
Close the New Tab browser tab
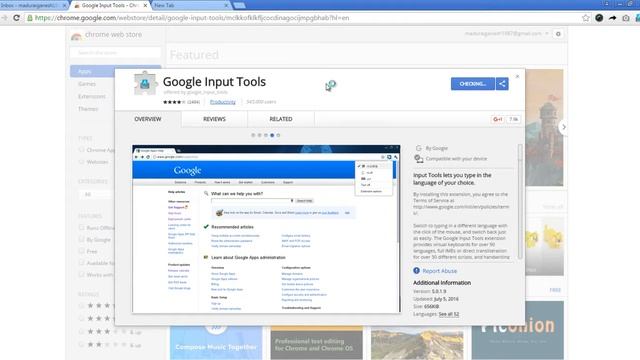tap(226, 5)
